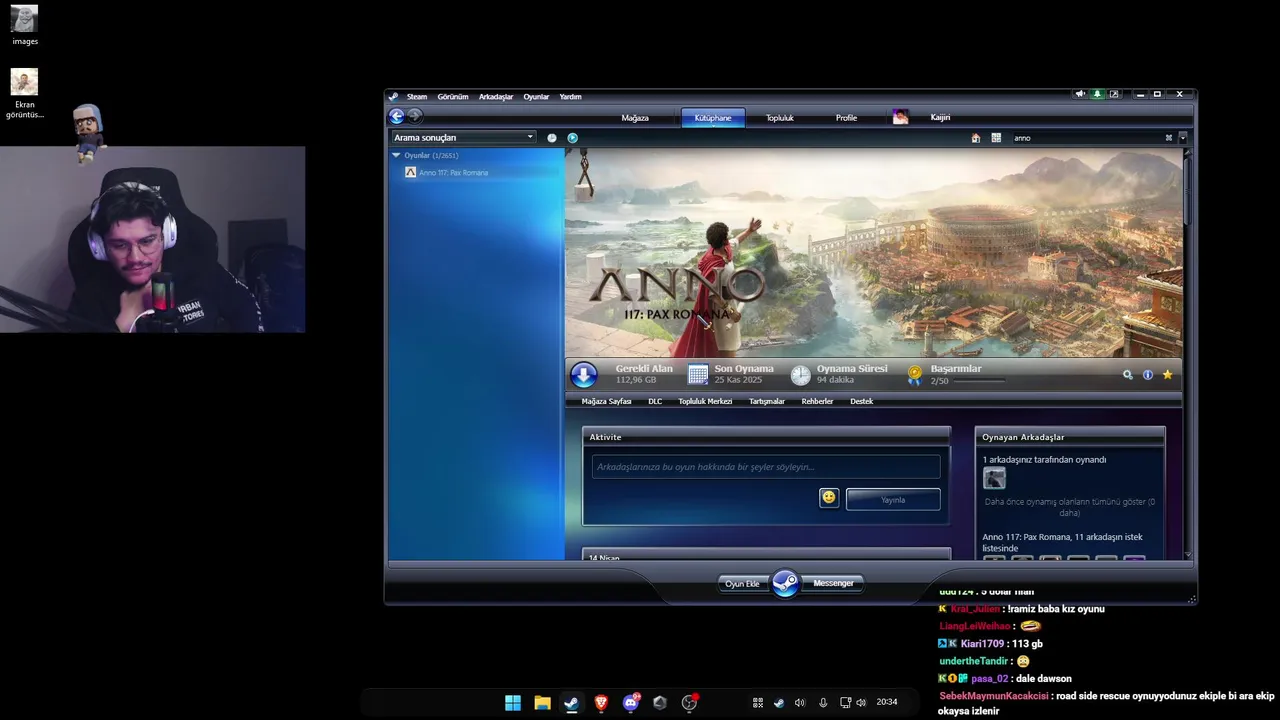The height and width of the screenshot is (720, 1280).
Task: Switch to the grid view icon
Action: tap(996, 138)
